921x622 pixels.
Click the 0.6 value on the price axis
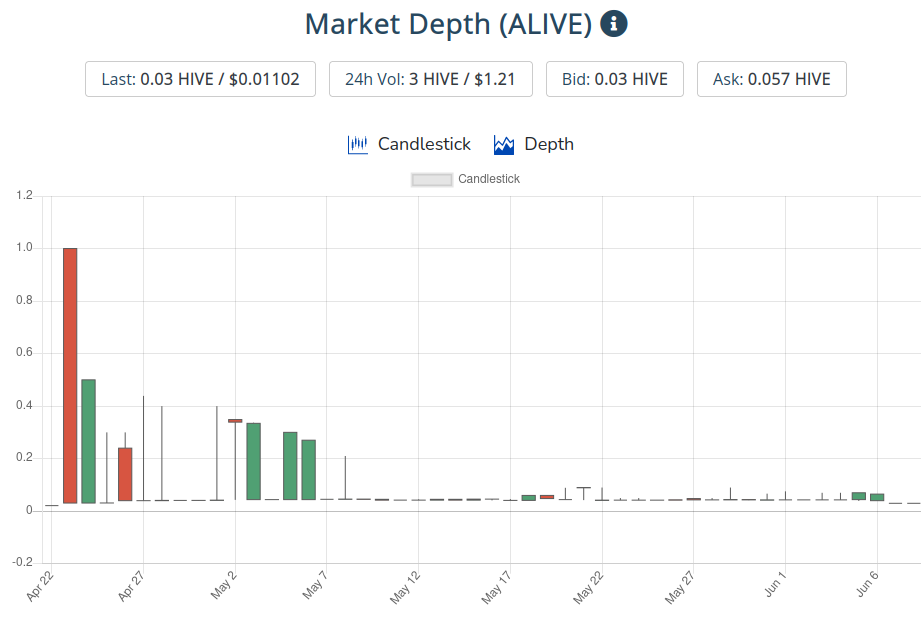coord(25,353)
